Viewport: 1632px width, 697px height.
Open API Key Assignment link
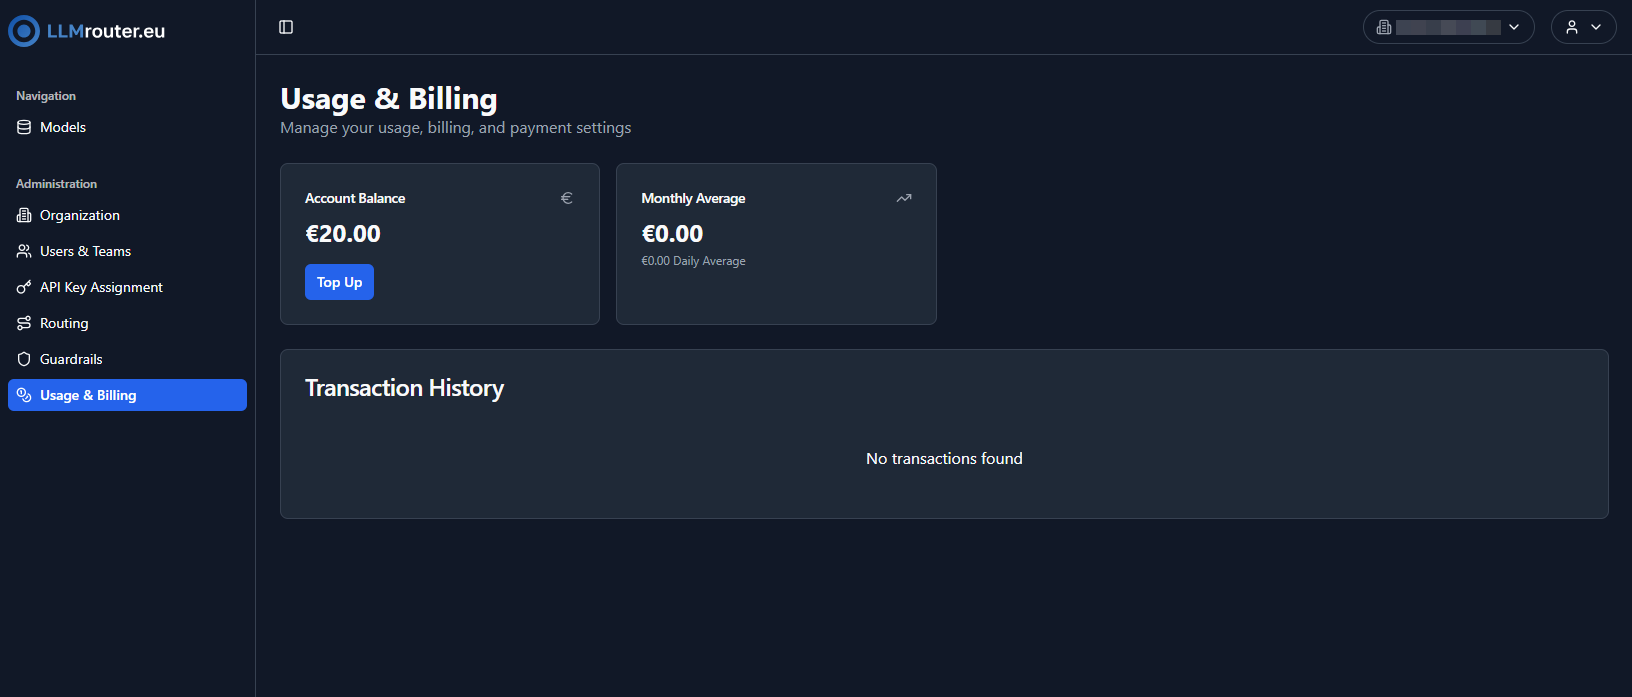click(101, 287)
